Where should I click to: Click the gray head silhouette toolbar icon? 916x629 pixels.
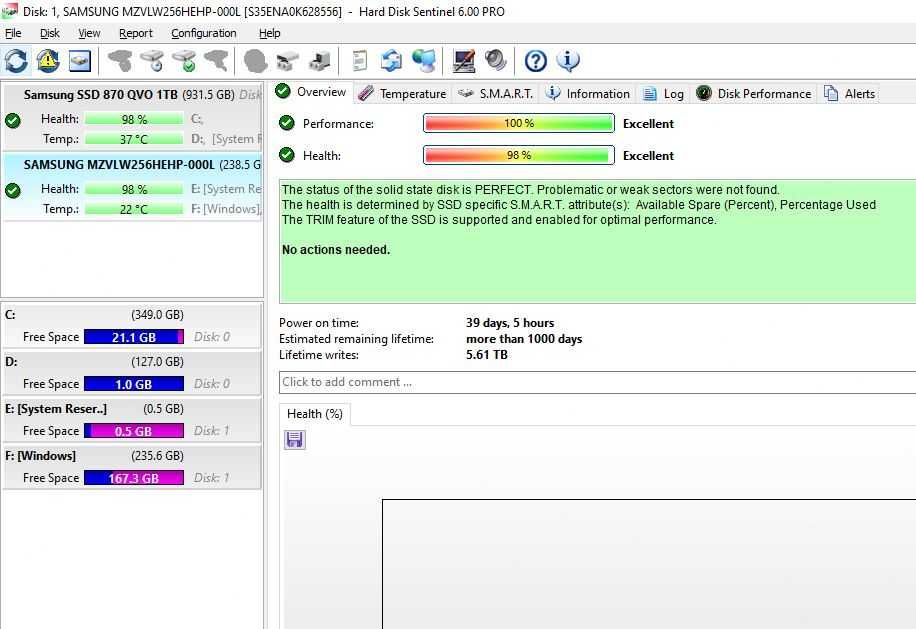point(255,61)
